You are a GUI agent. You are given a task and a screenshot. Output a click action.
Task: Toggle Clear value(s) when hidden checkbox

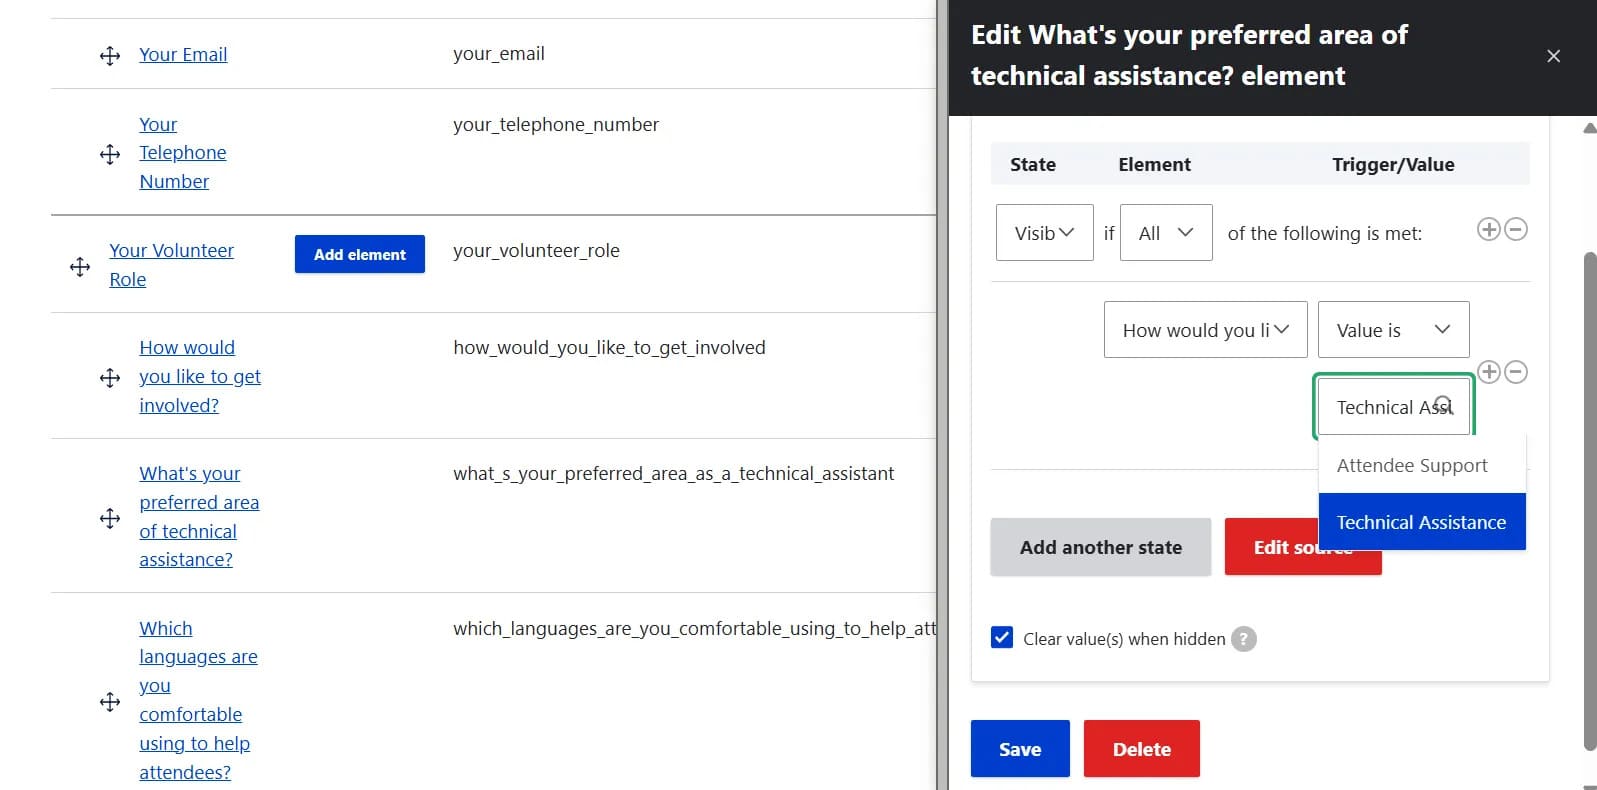coord(1002,638)
